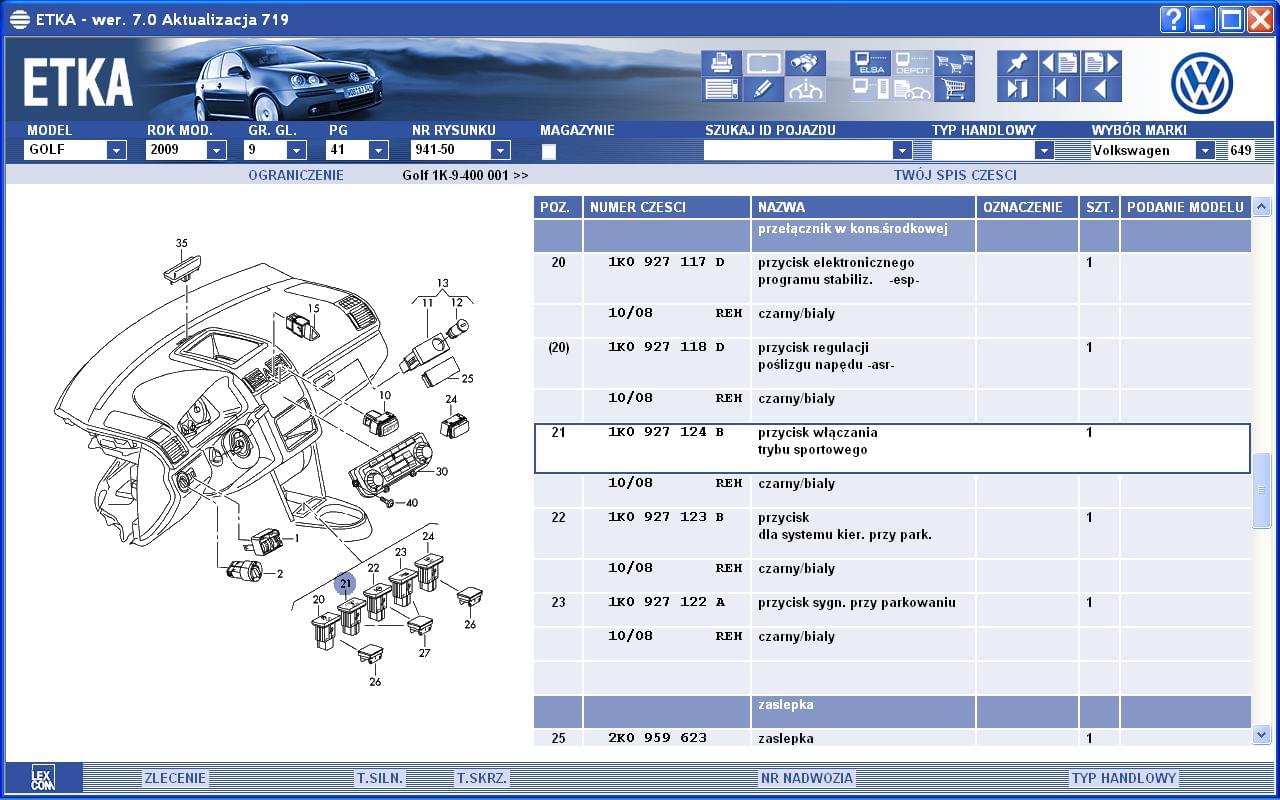This screenshot has width=1280, height=800.
Task: Click T.SKRZ. in the bottom bar
Action: 482,778
